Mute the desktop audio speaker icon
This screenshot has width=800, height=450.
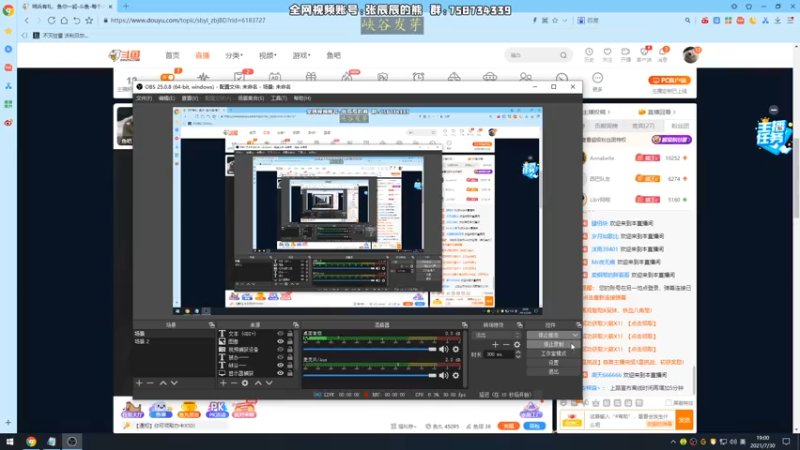(x=443, y=349)
